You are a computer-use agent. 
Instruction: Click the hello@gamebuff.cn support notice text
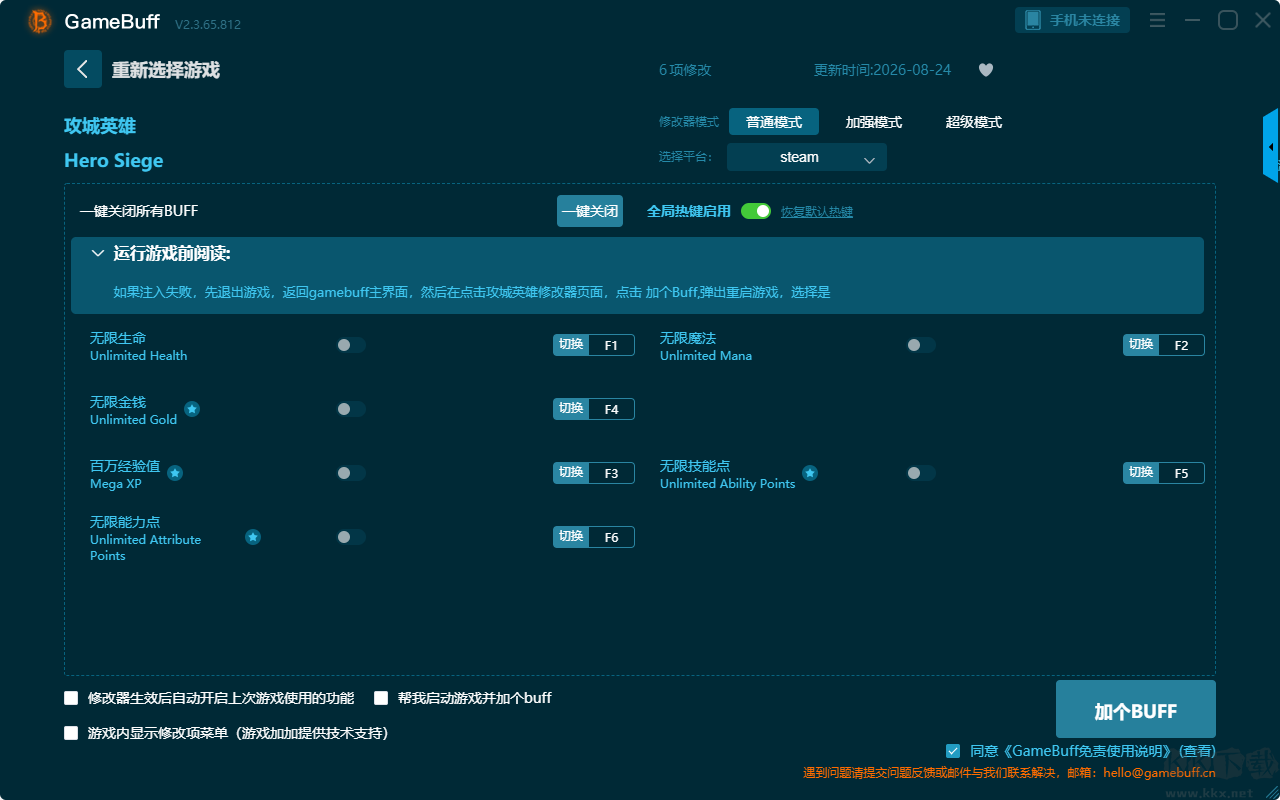(1010, 772)
